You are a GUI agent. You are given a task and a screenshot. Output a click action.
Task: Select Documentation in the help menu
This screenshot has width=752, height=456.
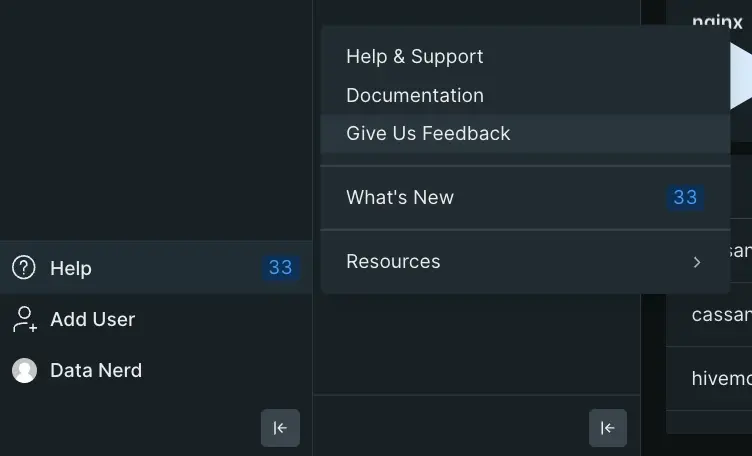415,96
